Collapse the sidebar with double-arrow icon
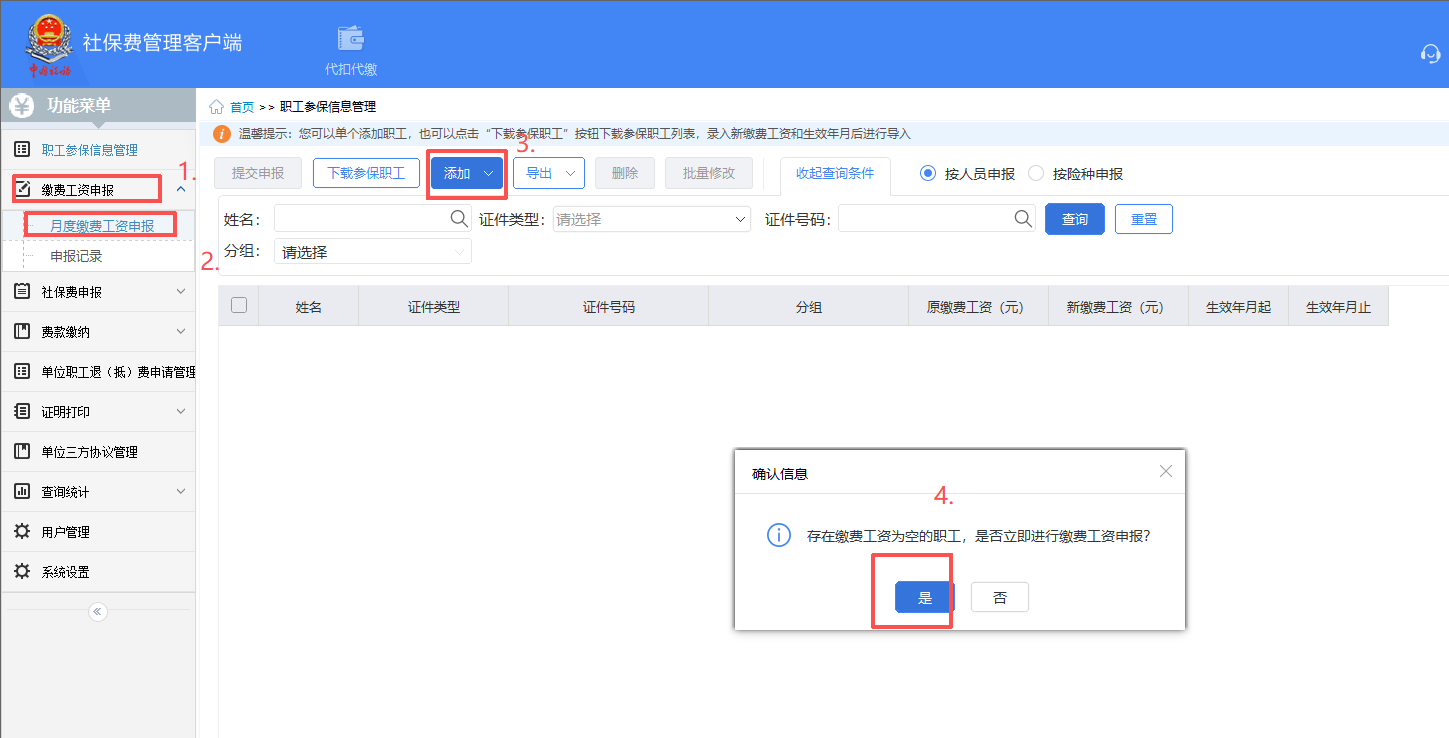The width and height of the screenshot is (1449, 738). 97,611
